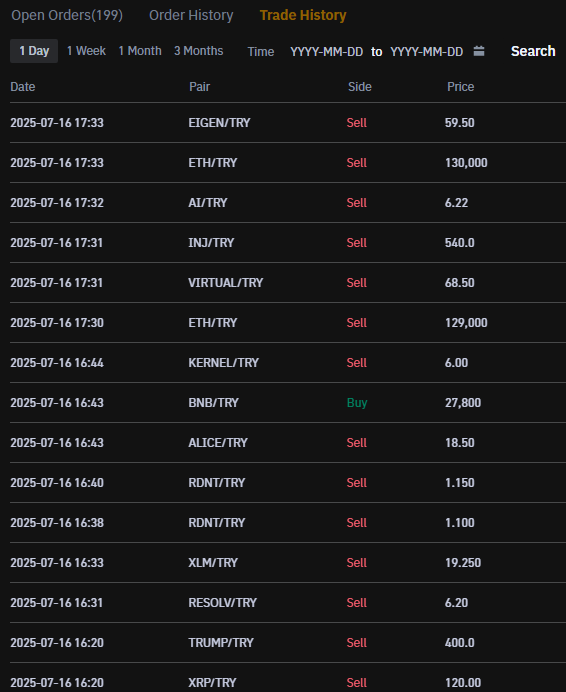Click the 68.50 price value

point(460,283)
